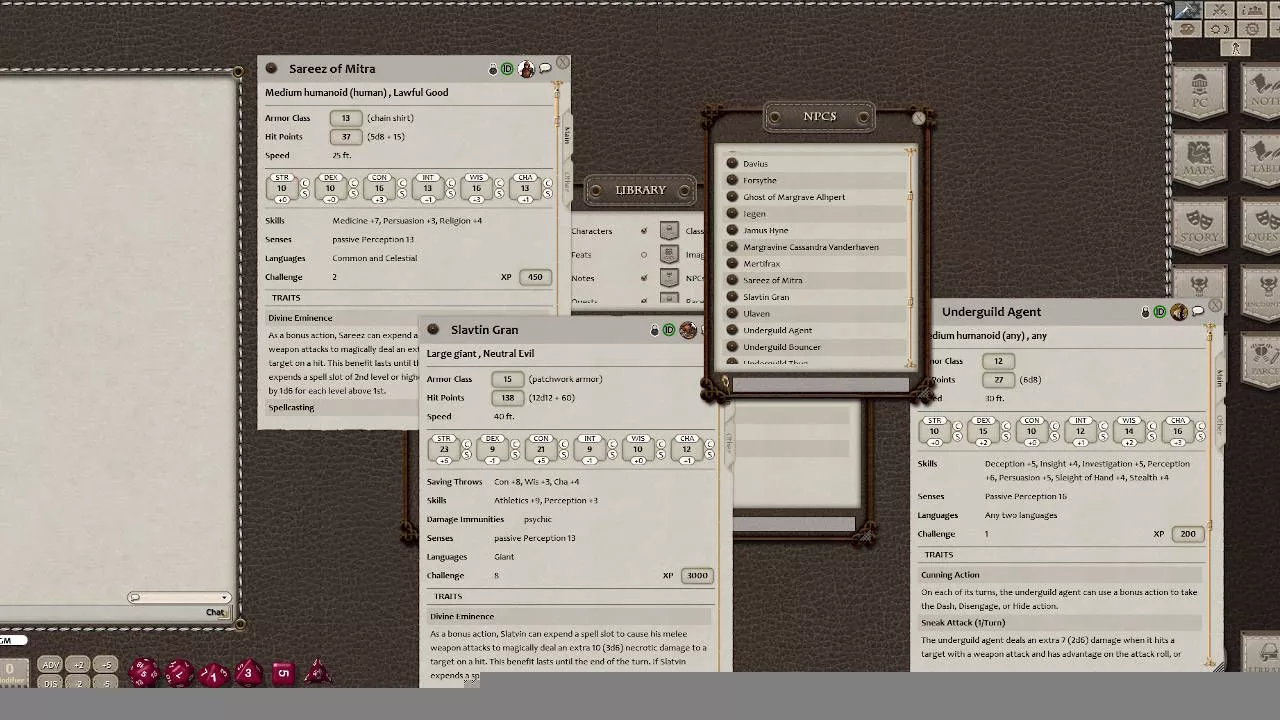Click the +2 modifier button
This screenshot has width=1280, height=720.
pyautogui.click(x=79, y=665)
